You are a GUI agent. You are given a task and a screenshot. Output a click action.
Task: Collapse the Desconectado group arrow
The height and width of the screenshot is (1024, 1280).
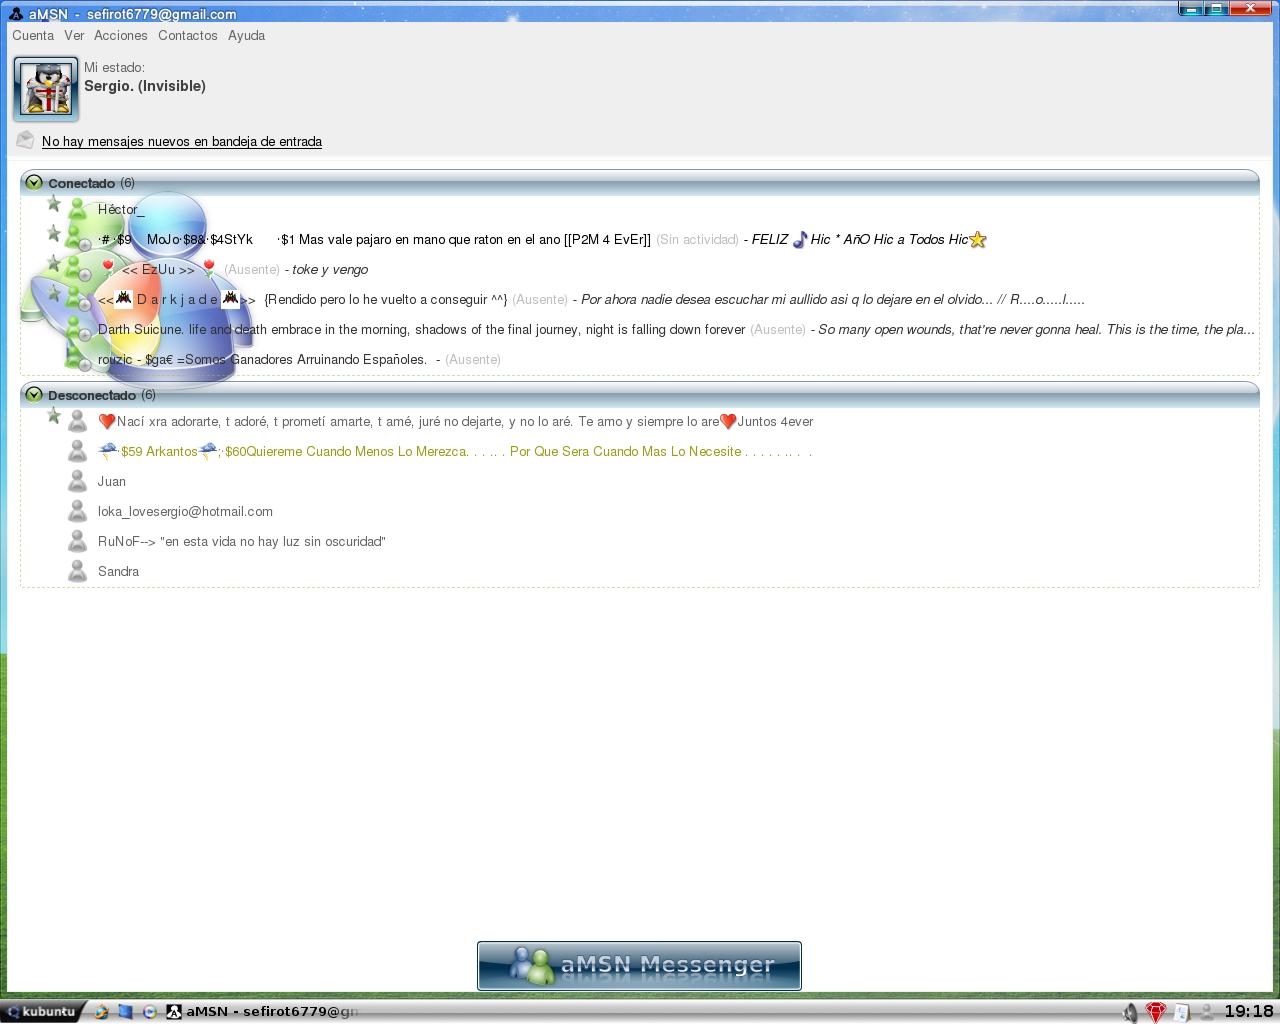coord(34,395)
